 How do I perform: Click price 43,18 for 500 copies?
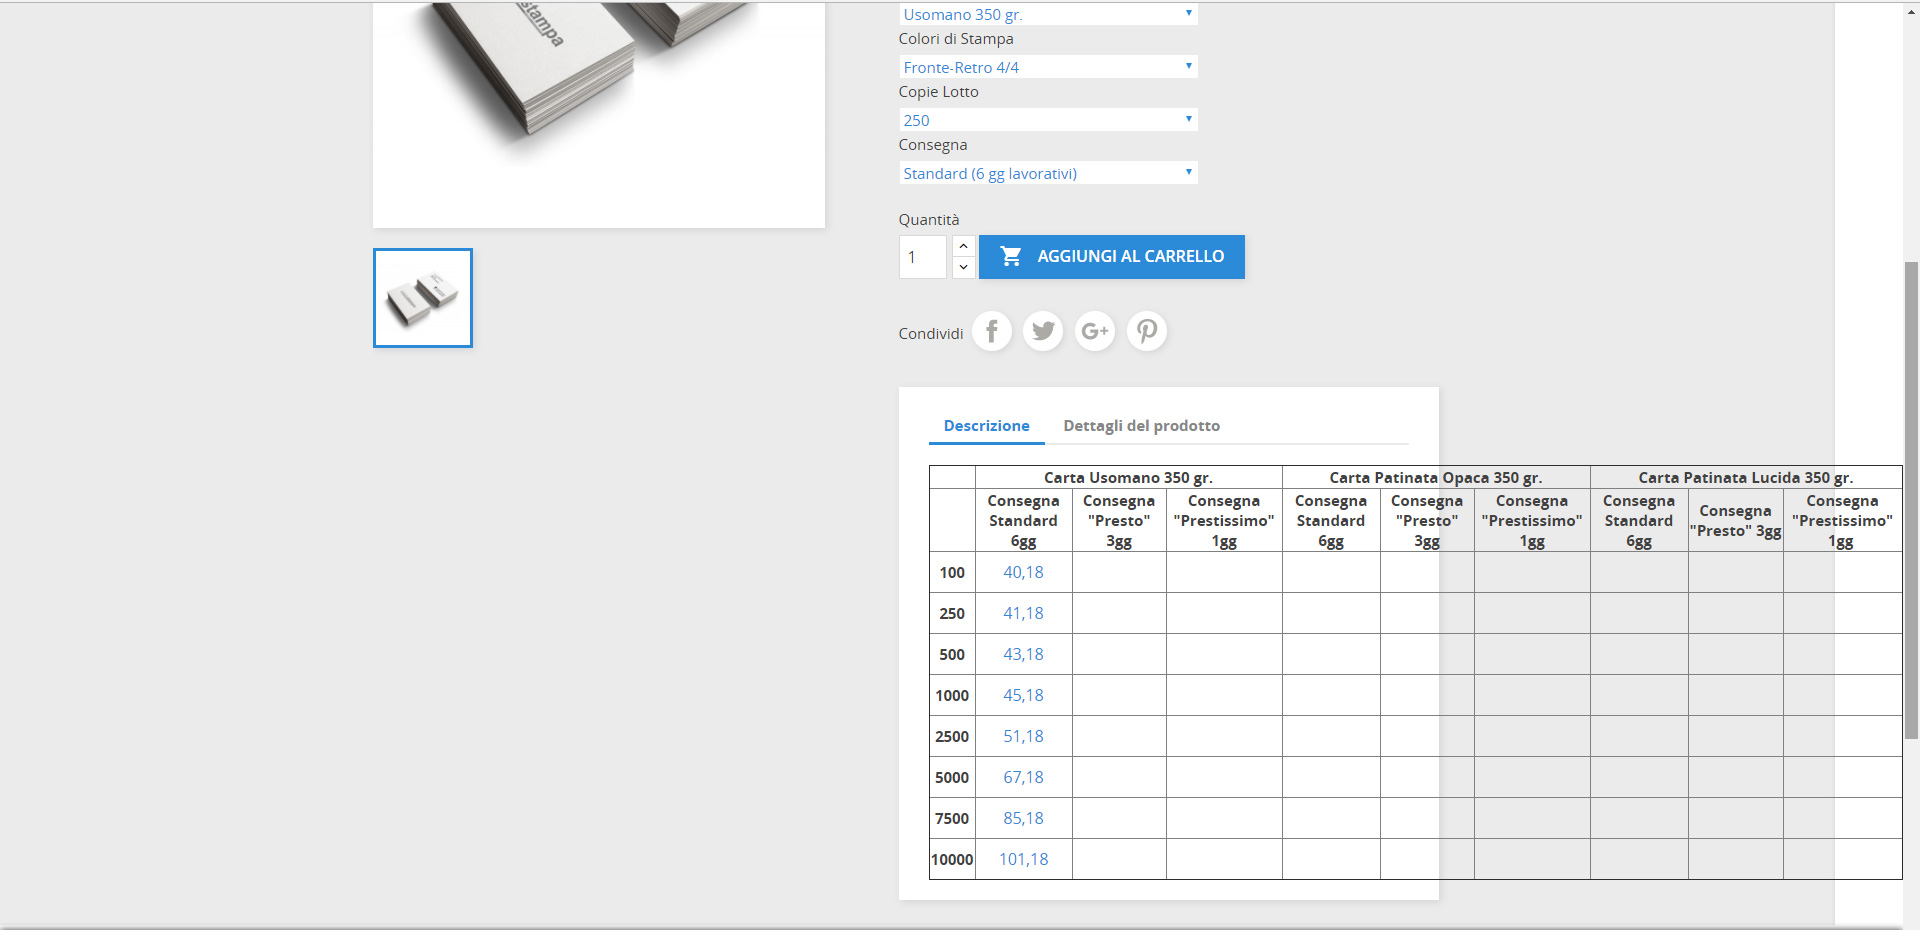coord(1023,654)
